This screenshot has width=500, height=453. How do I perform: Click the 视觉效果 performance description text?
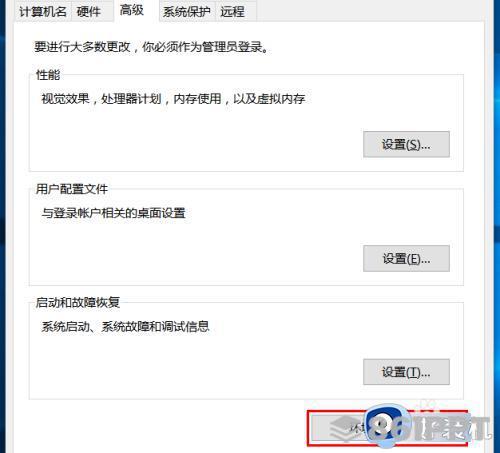click(x=173, y=99)
